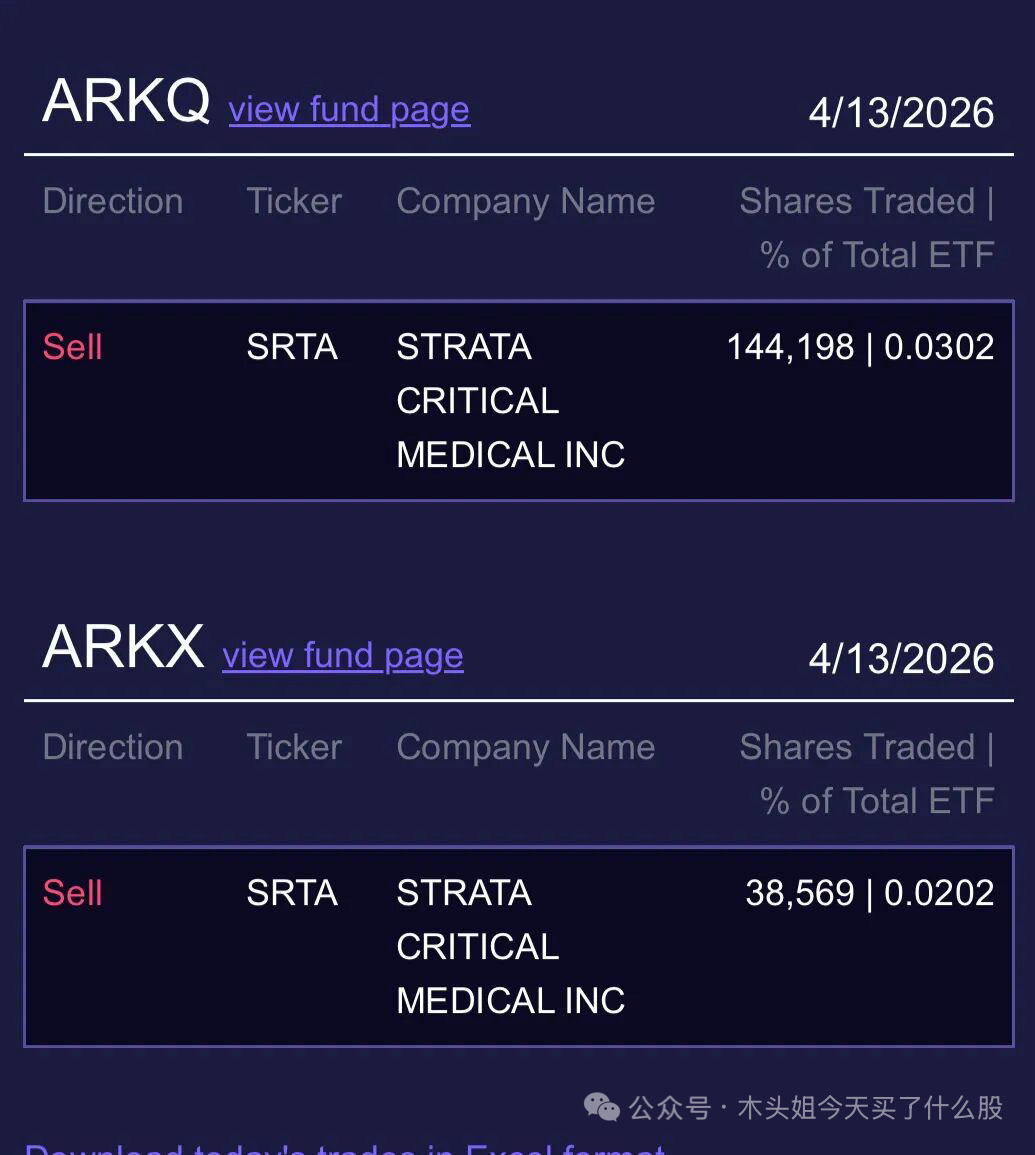Click Company Name header in ARKQ table

pyautogui.click(x=525, y=201)
